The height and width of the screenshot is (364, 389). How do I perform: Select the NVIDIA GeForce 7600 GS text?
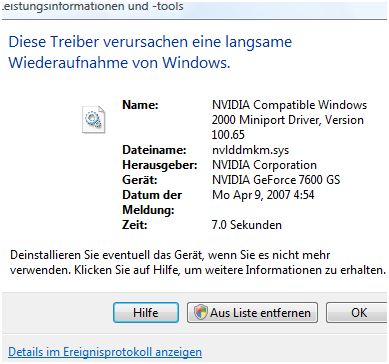point(276,180)
